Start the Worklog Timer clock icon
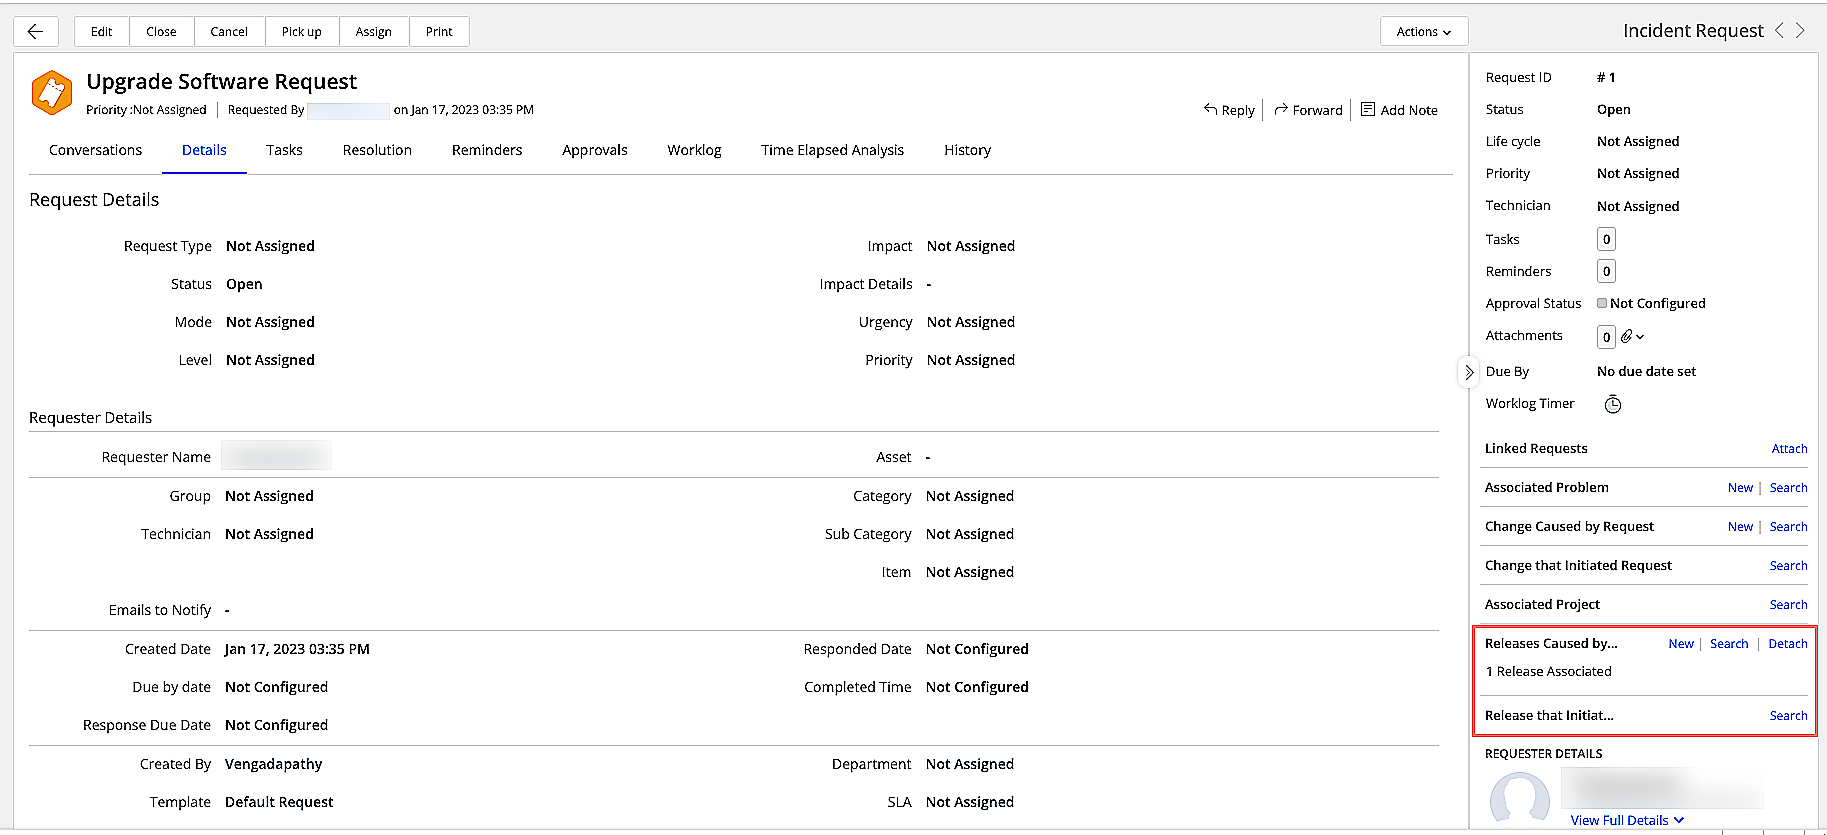The height and width of the screenshot is (835, 1827). pos(1613,404)
